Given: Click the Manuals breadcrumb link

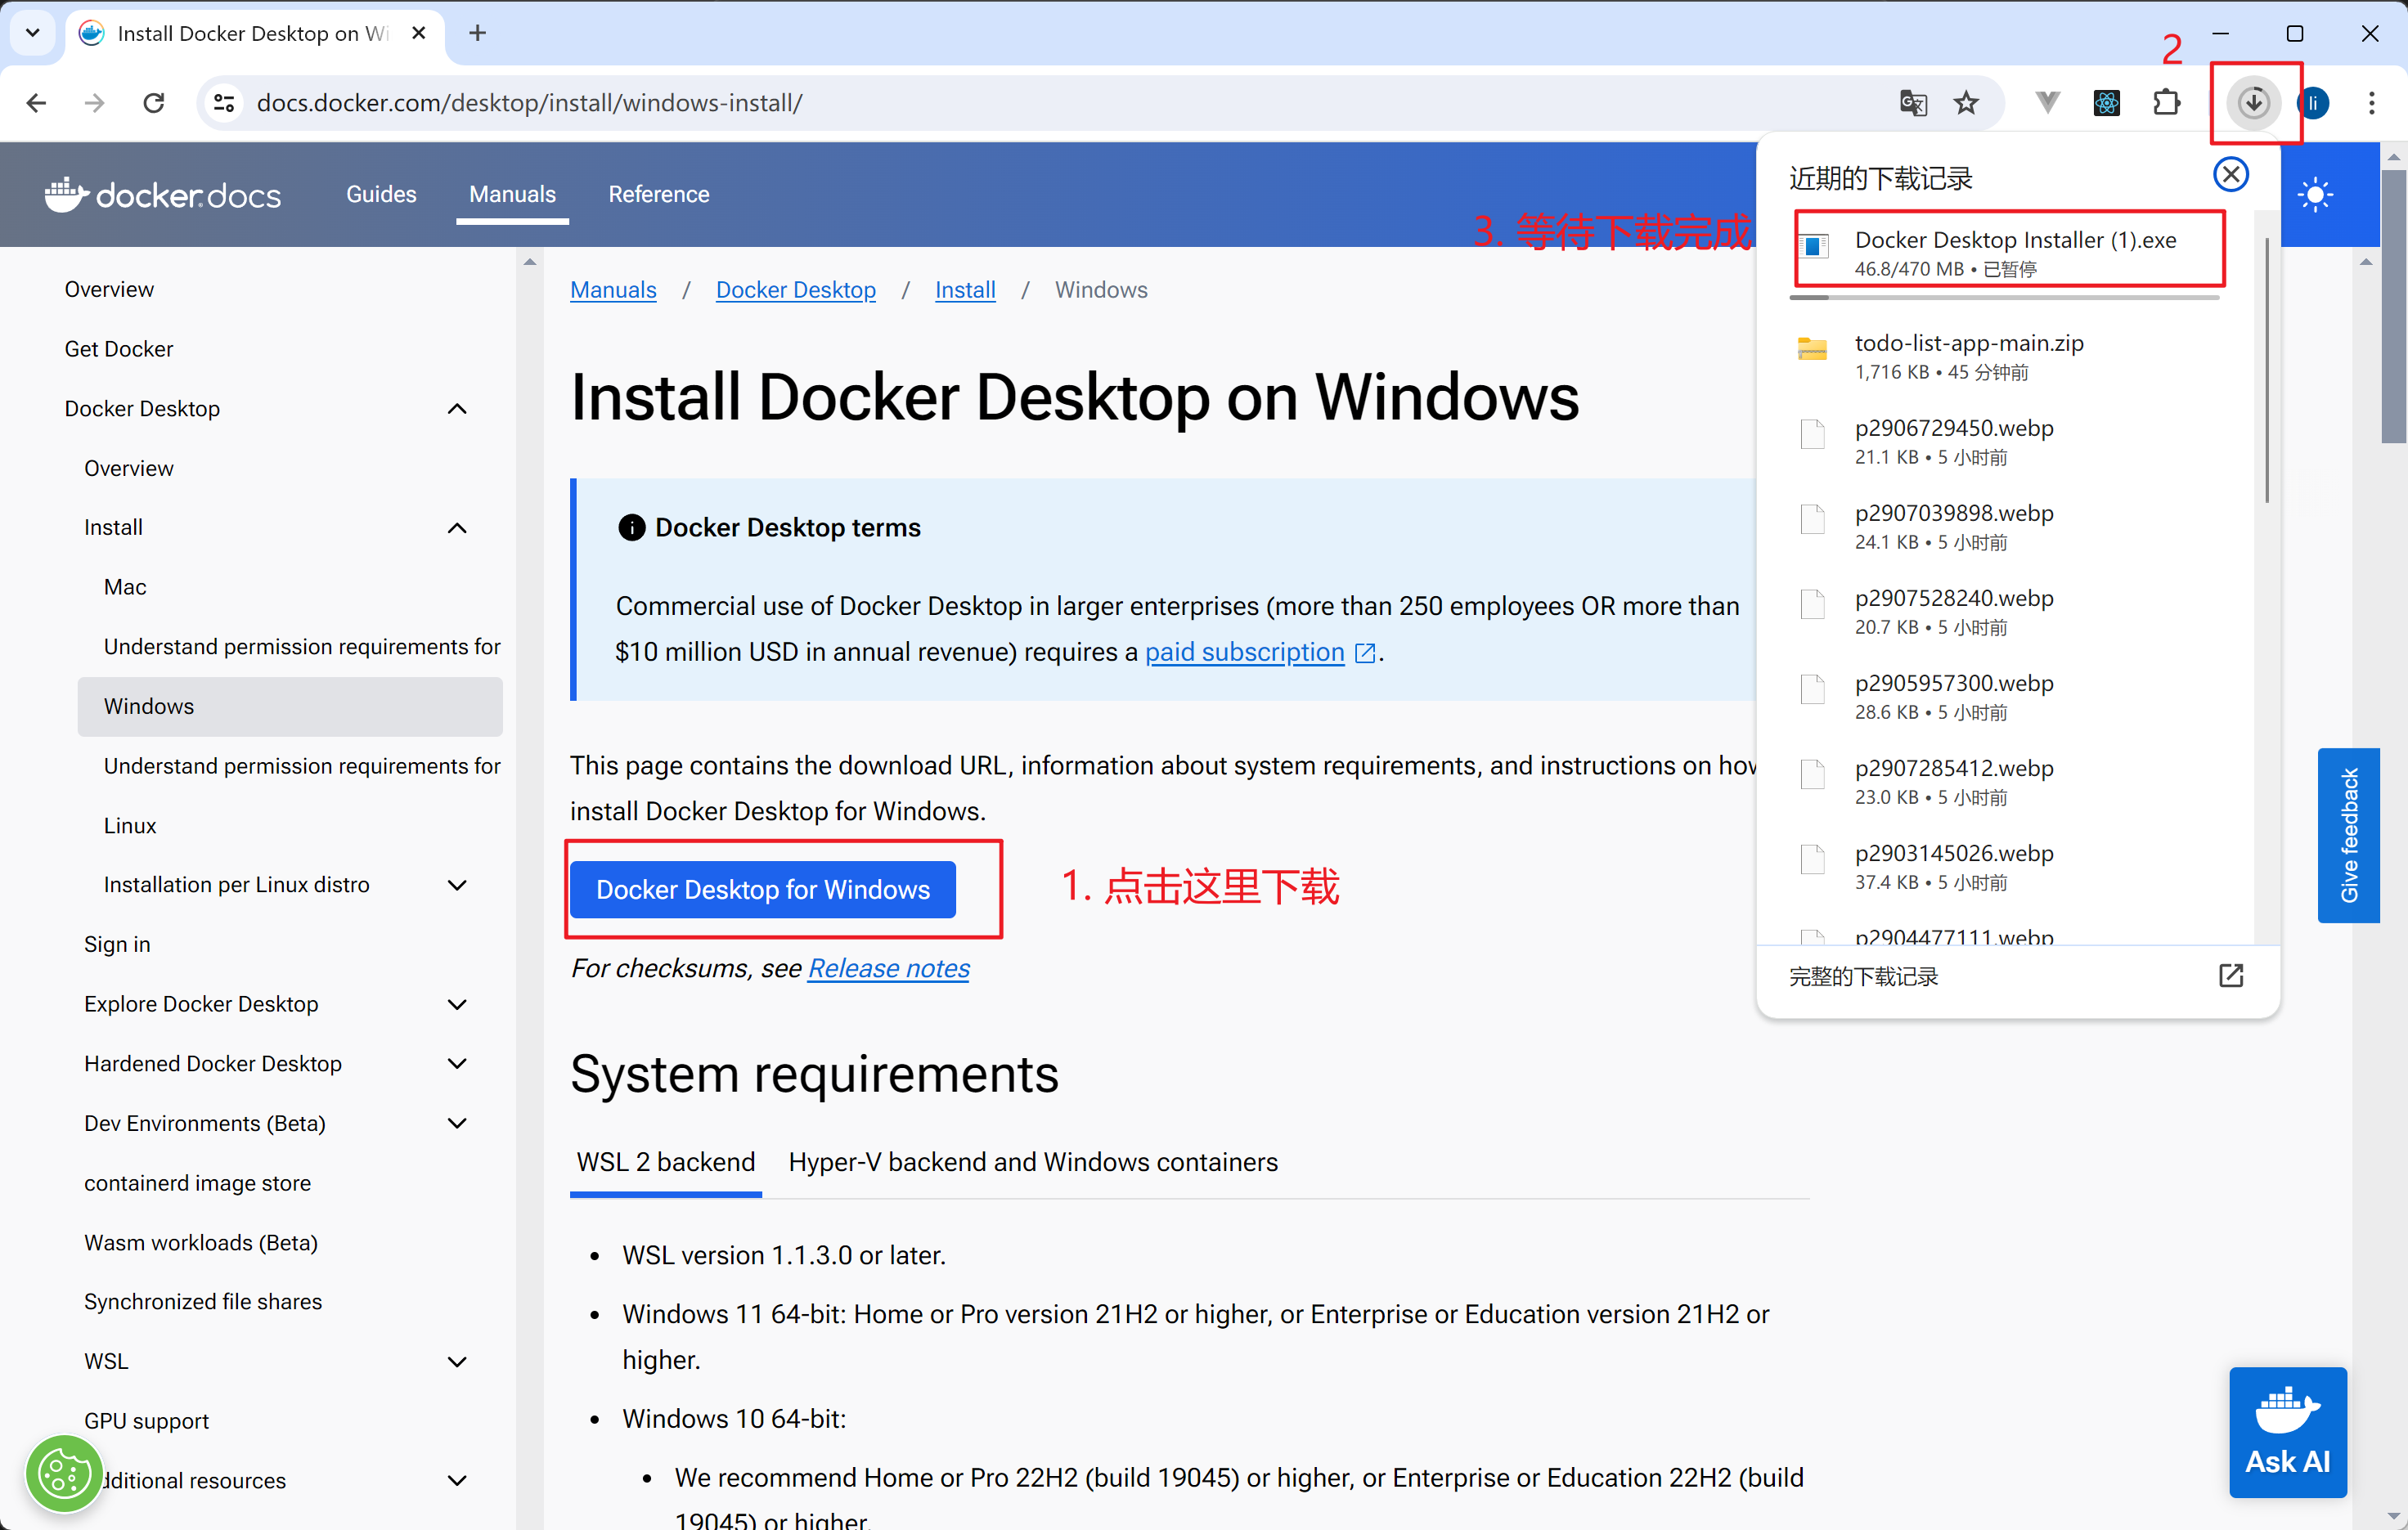Looking at the screenshot, I should (x=613, y=289).
